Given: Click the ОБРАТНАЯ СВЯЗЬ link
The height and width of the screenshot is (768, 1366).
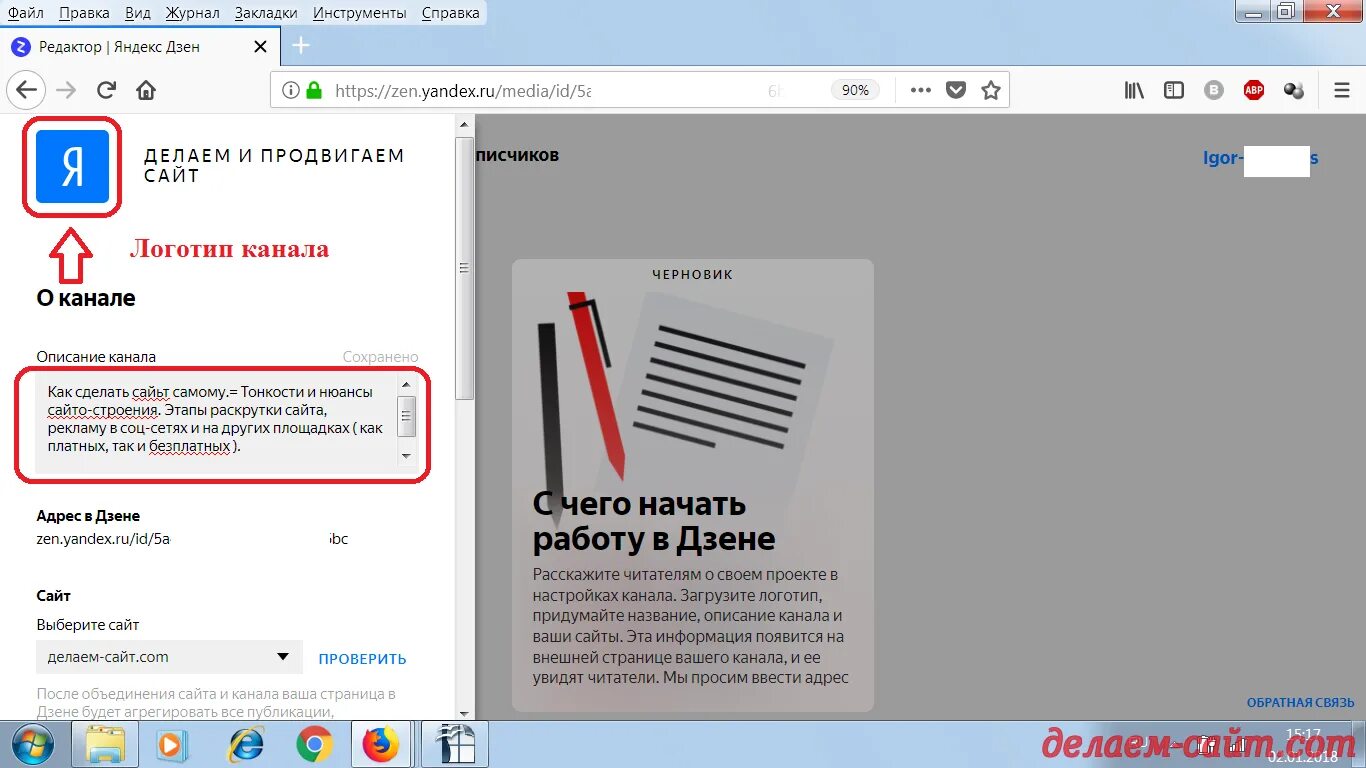Looking at the screenshot, I should pos(1300,703).
